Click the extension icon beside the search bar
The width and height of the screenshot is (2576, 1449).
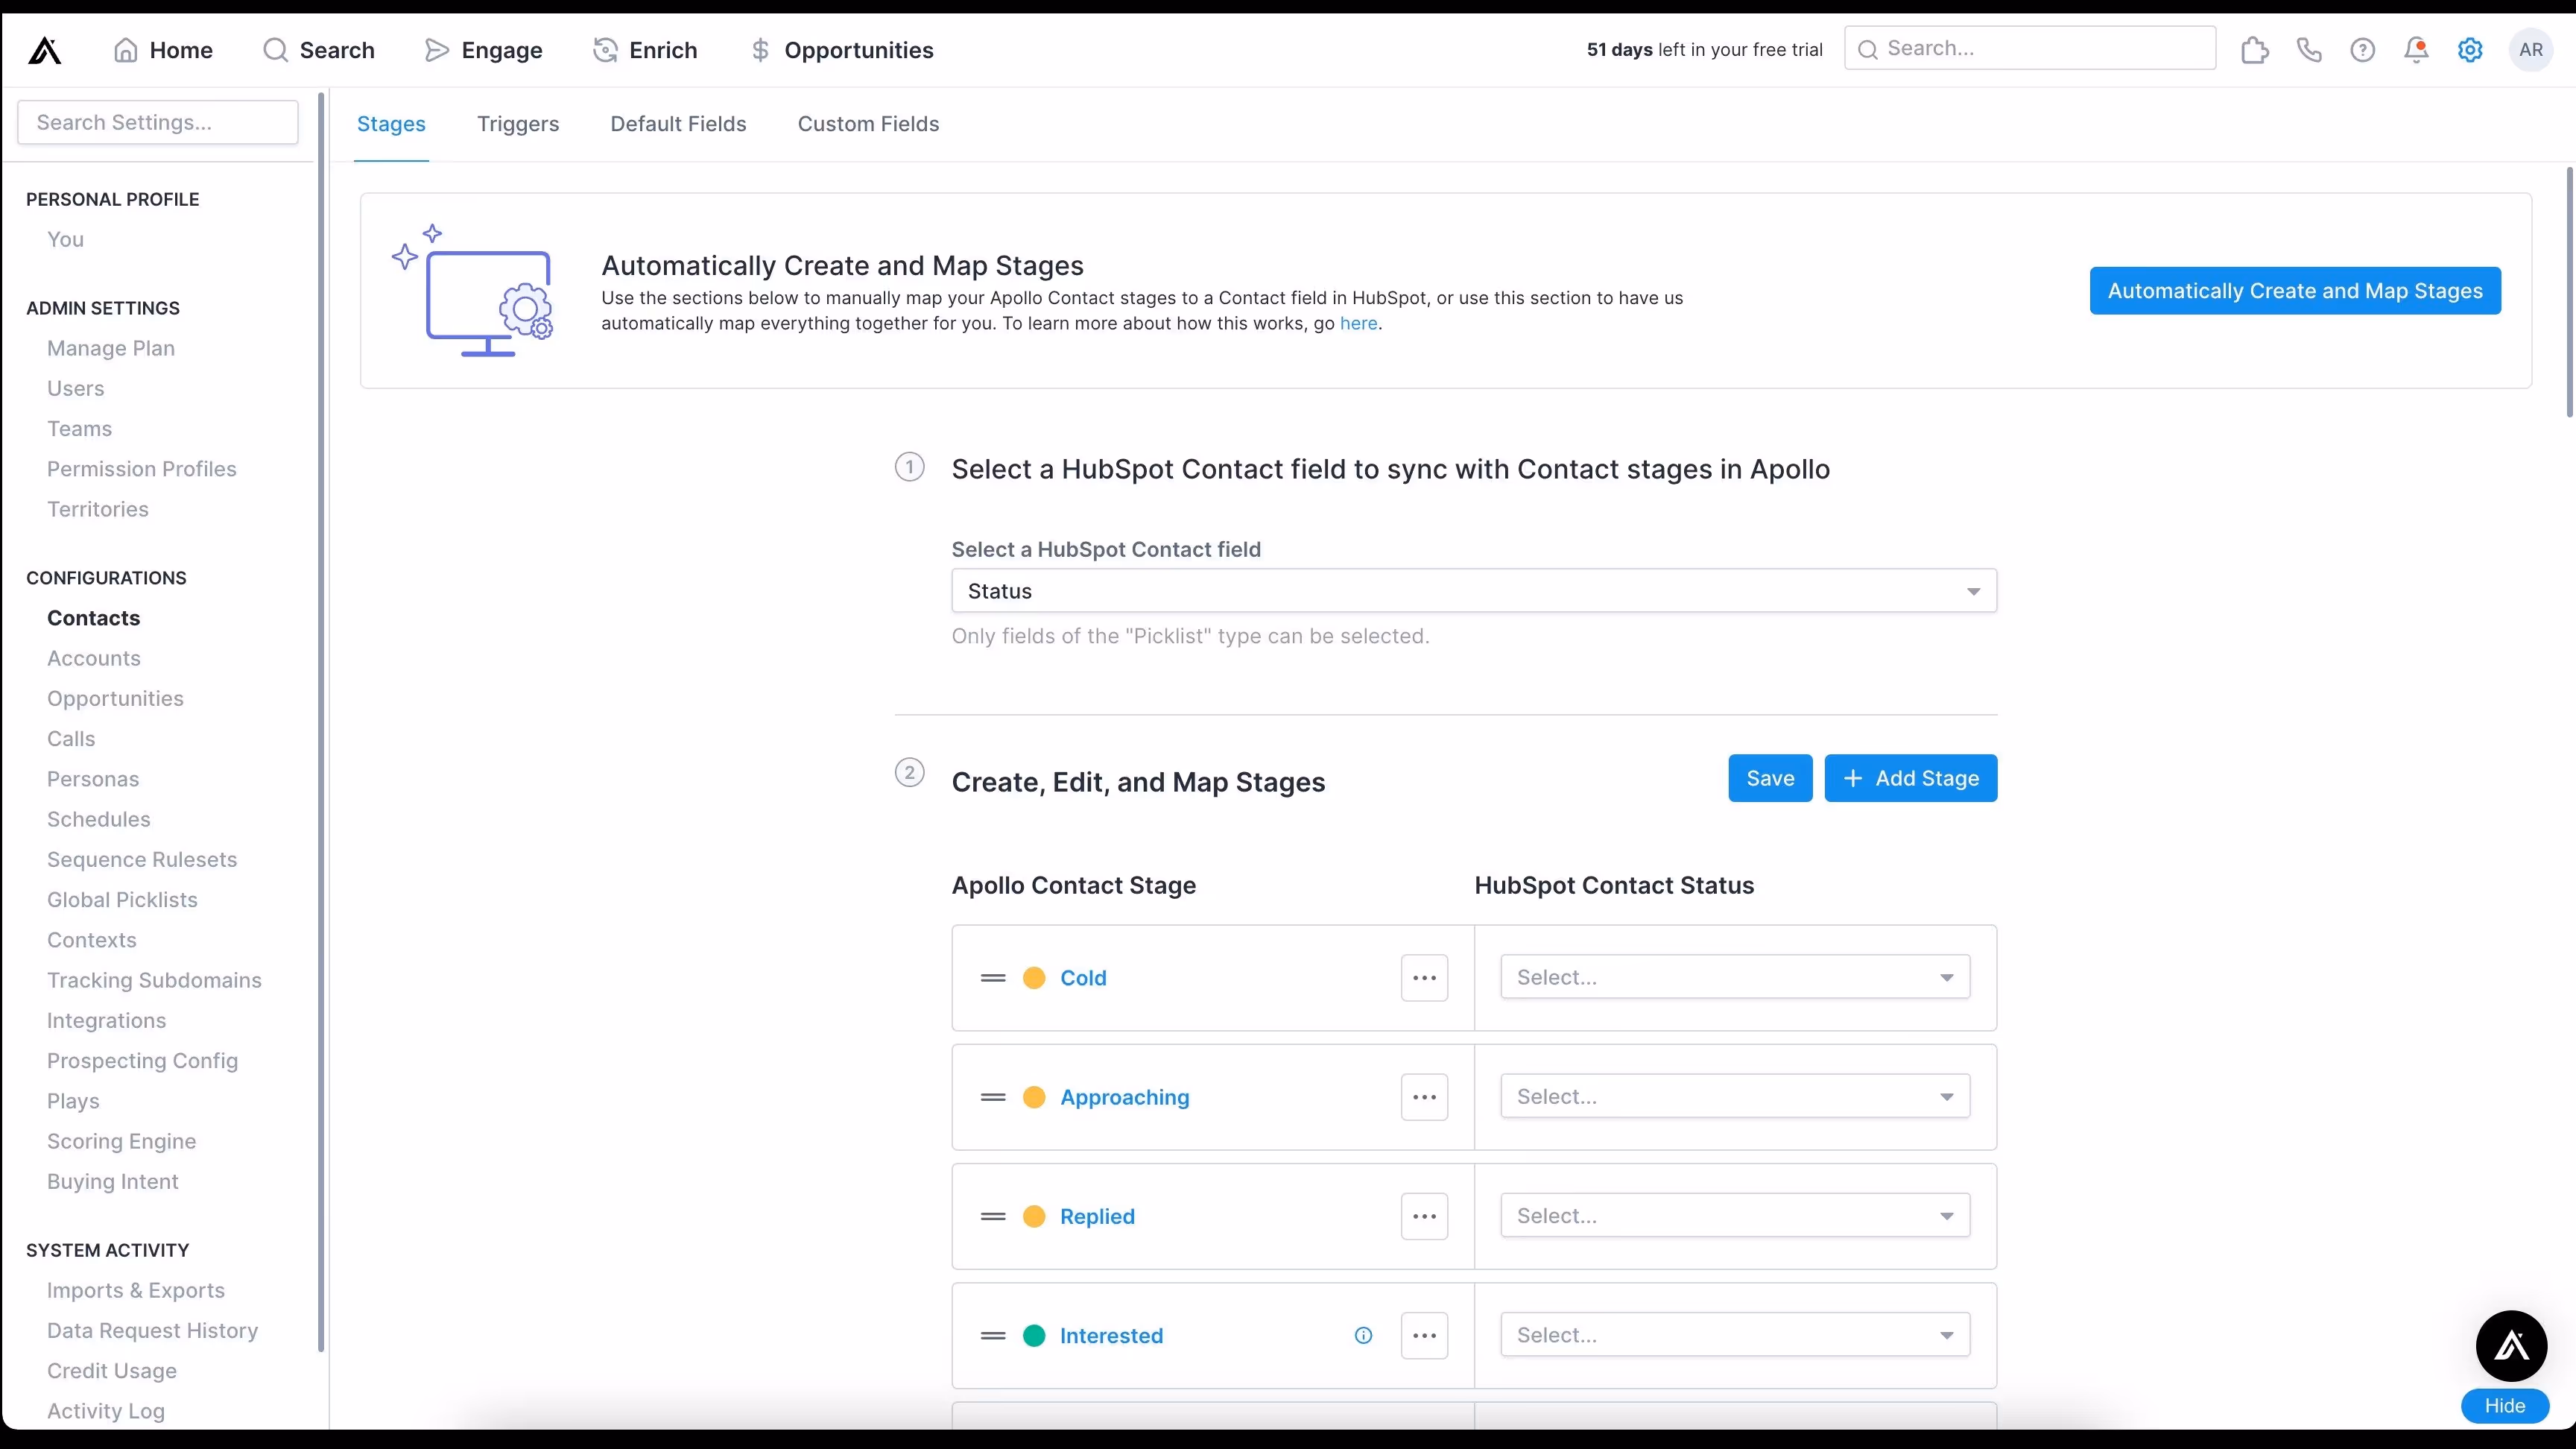click(2256, 49)
